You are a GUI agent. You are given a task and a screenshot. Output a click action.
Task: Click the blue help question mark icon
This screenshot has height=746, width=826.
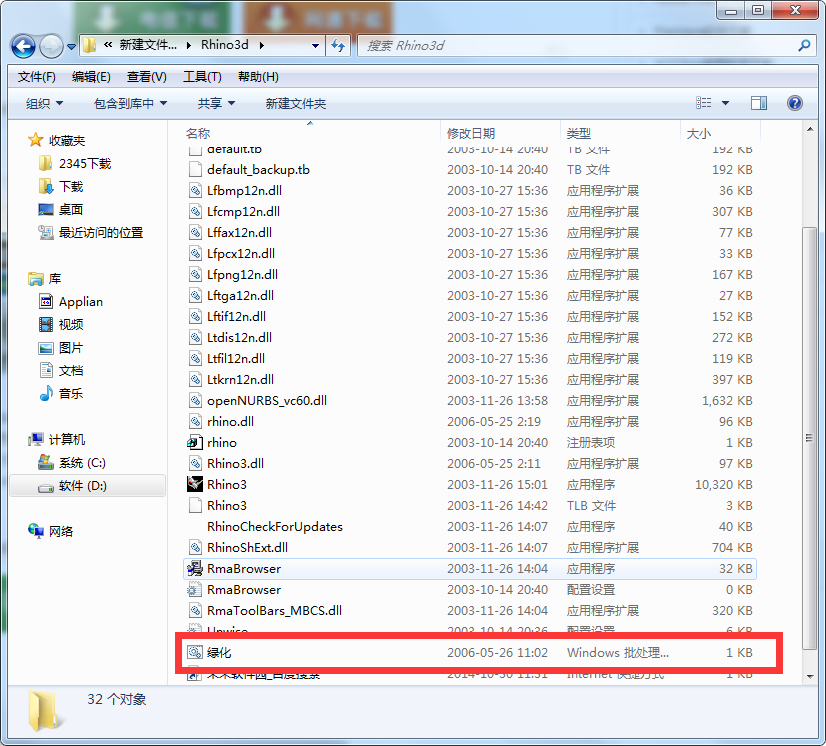point(794,103)
